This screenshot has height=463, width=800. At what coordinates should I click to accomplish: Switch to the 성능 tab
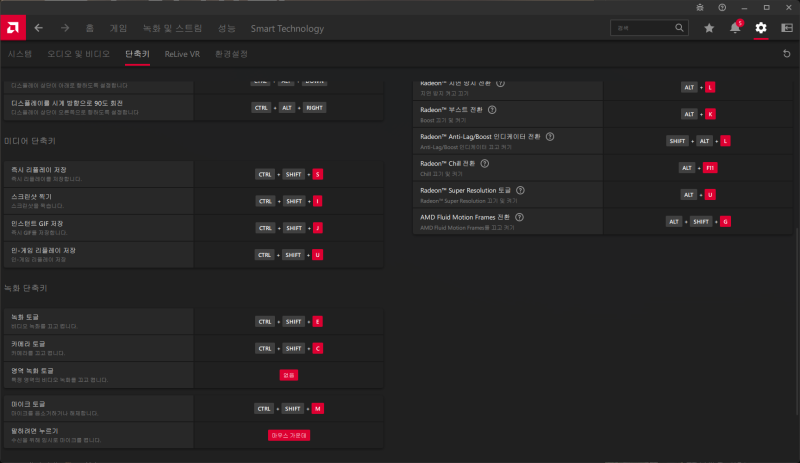click(227, 29)
